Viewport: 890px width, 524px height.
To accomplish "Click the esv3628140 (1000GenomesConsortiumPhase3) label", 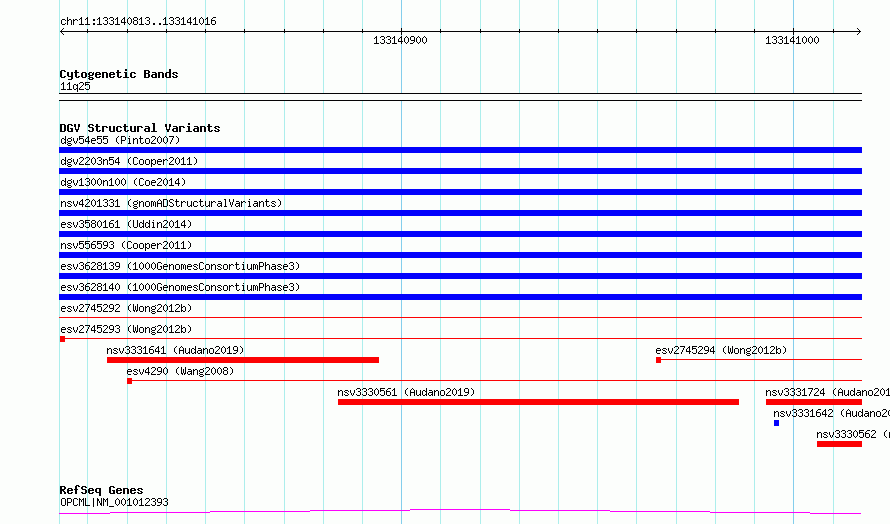I will click(180, 287).
